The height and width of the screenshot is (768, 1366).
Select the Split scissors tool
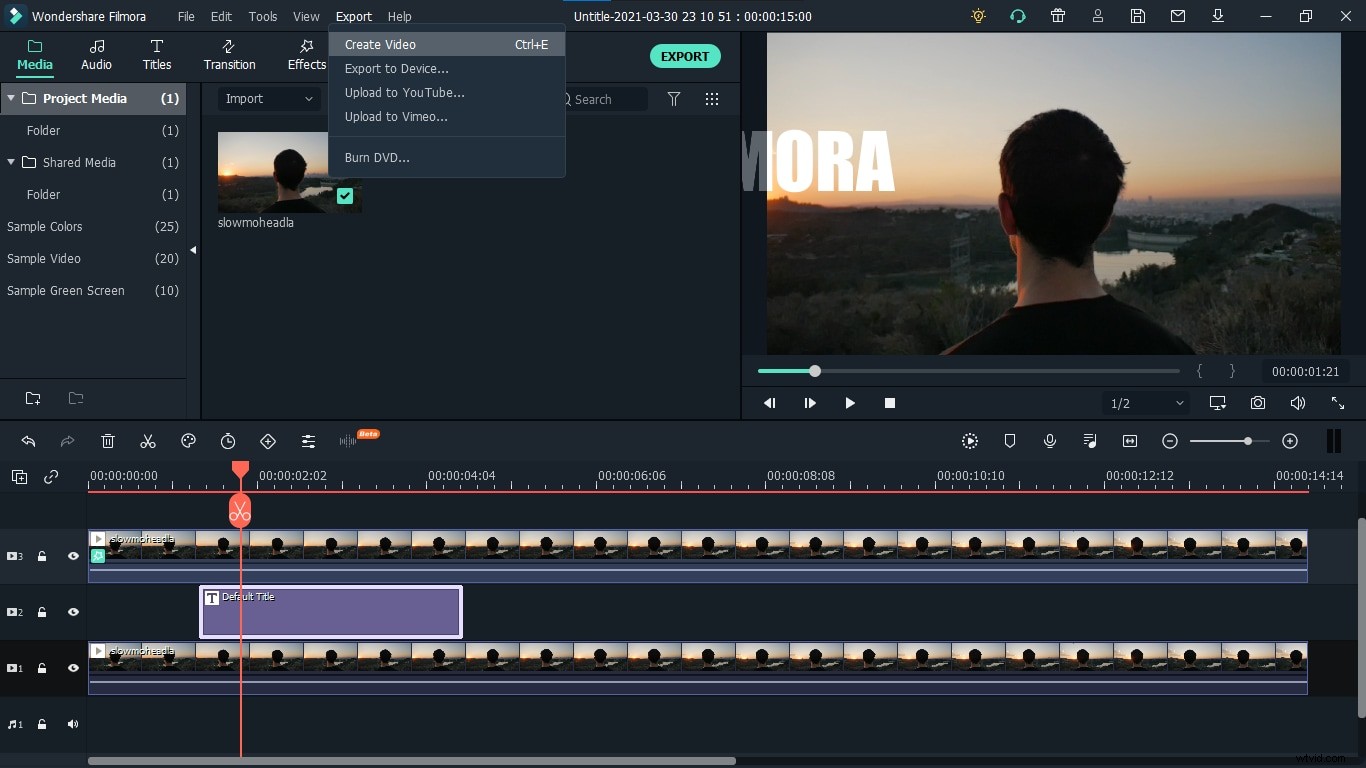(x=148, y=441)
